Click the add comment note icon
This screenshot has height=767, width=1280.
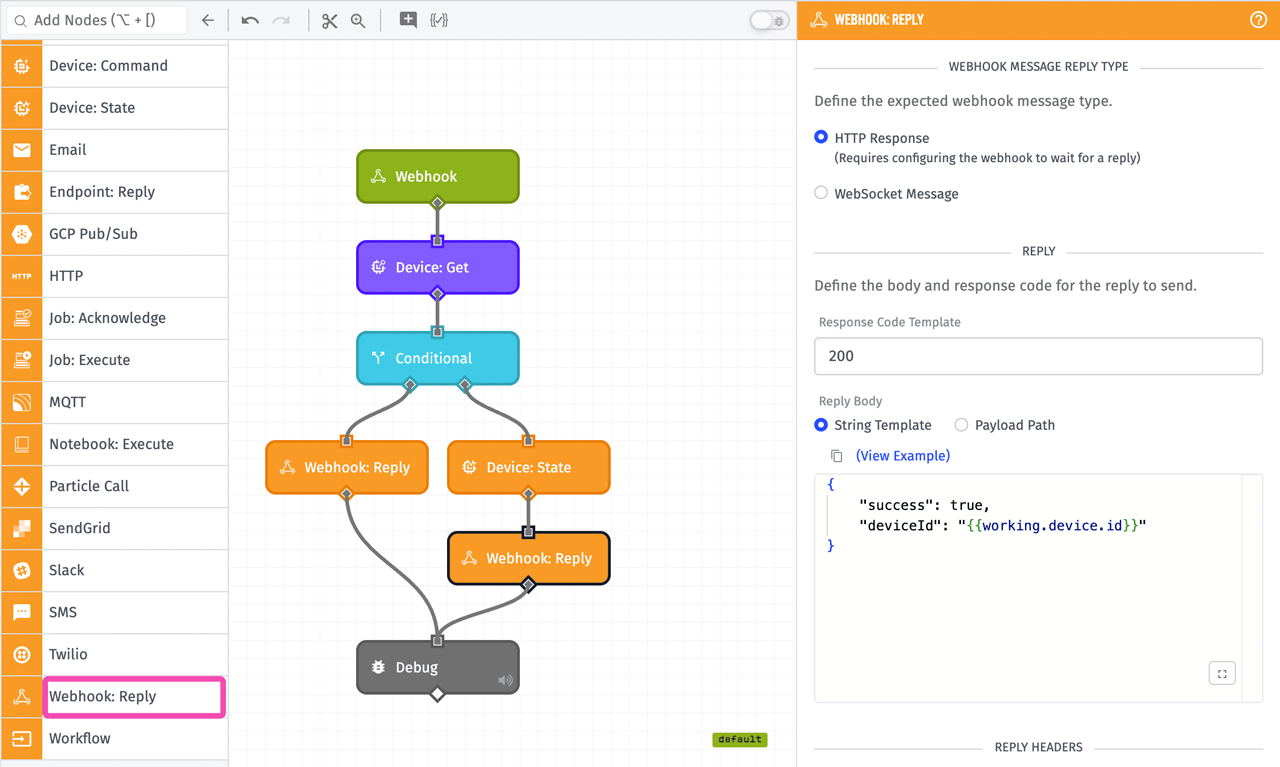(x=408, y=20)
